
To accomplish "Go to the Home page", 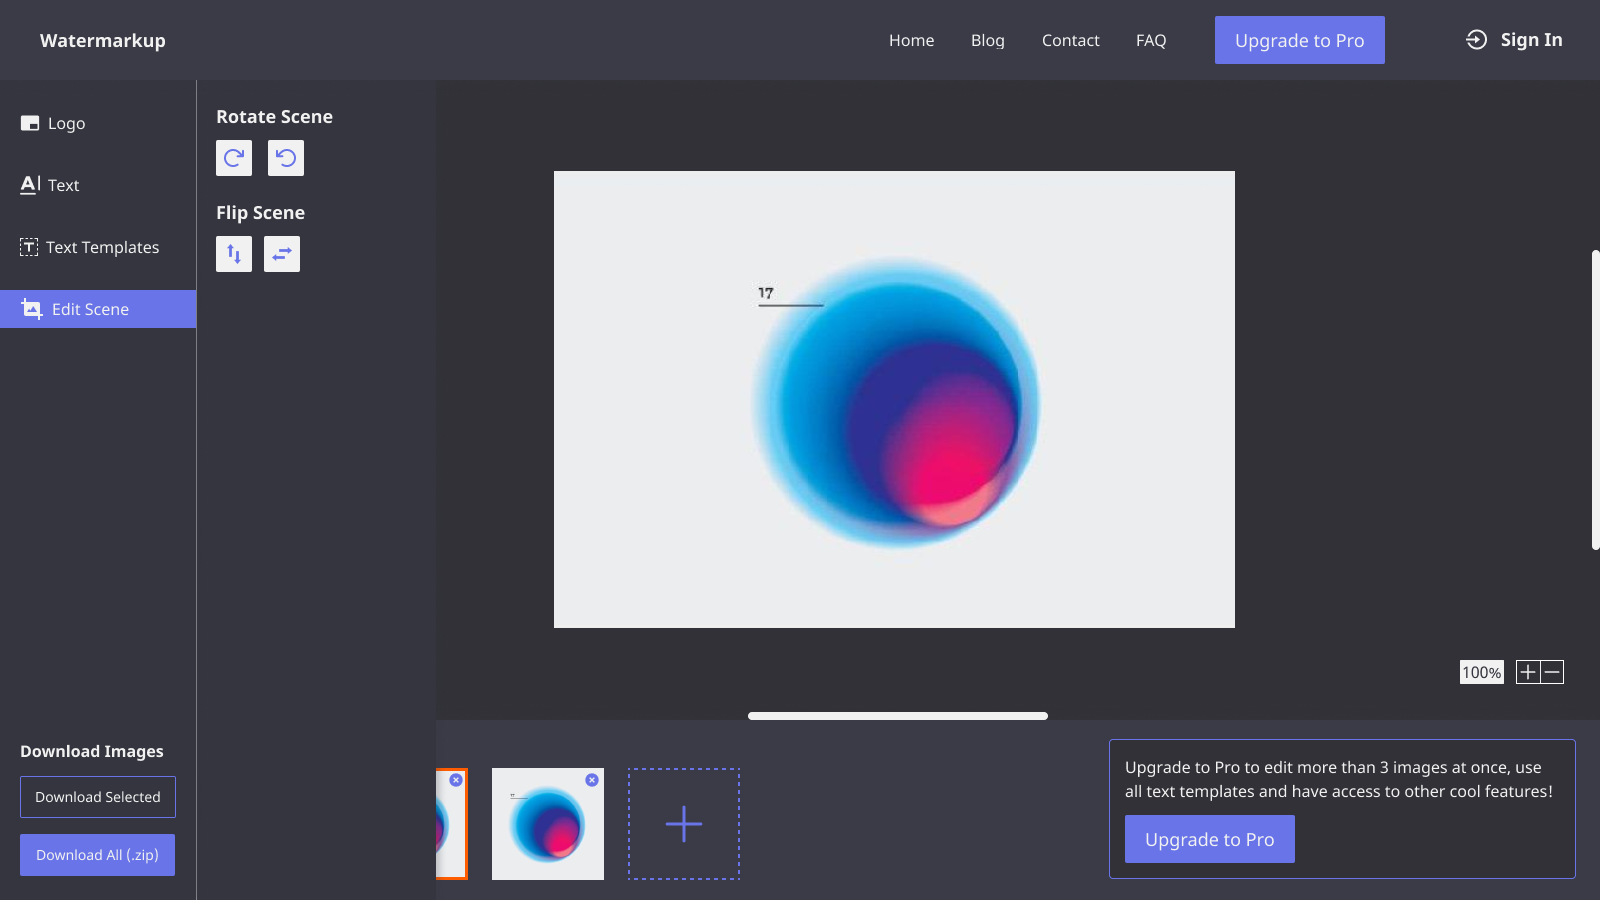I will pos(911,41).
